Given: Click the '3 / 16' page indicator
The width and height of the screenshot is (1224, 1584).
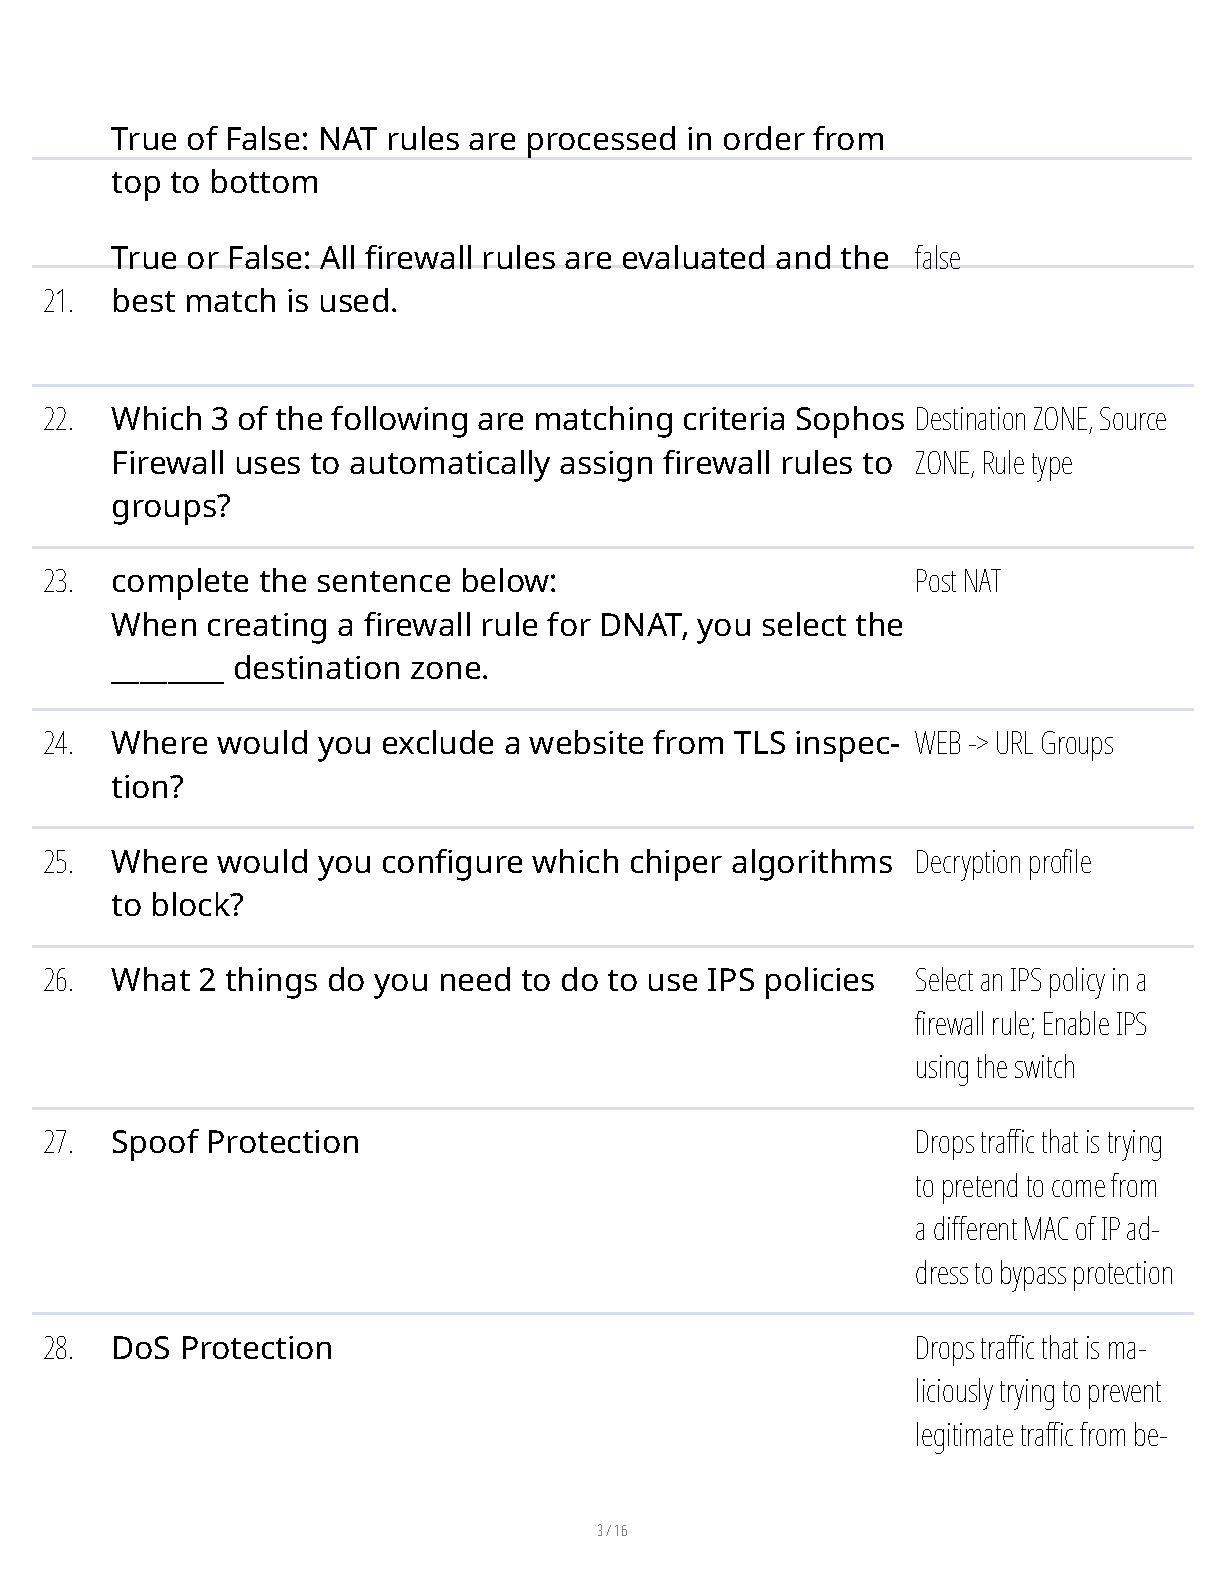Looking at the screenshot, I should (612, 1530).
